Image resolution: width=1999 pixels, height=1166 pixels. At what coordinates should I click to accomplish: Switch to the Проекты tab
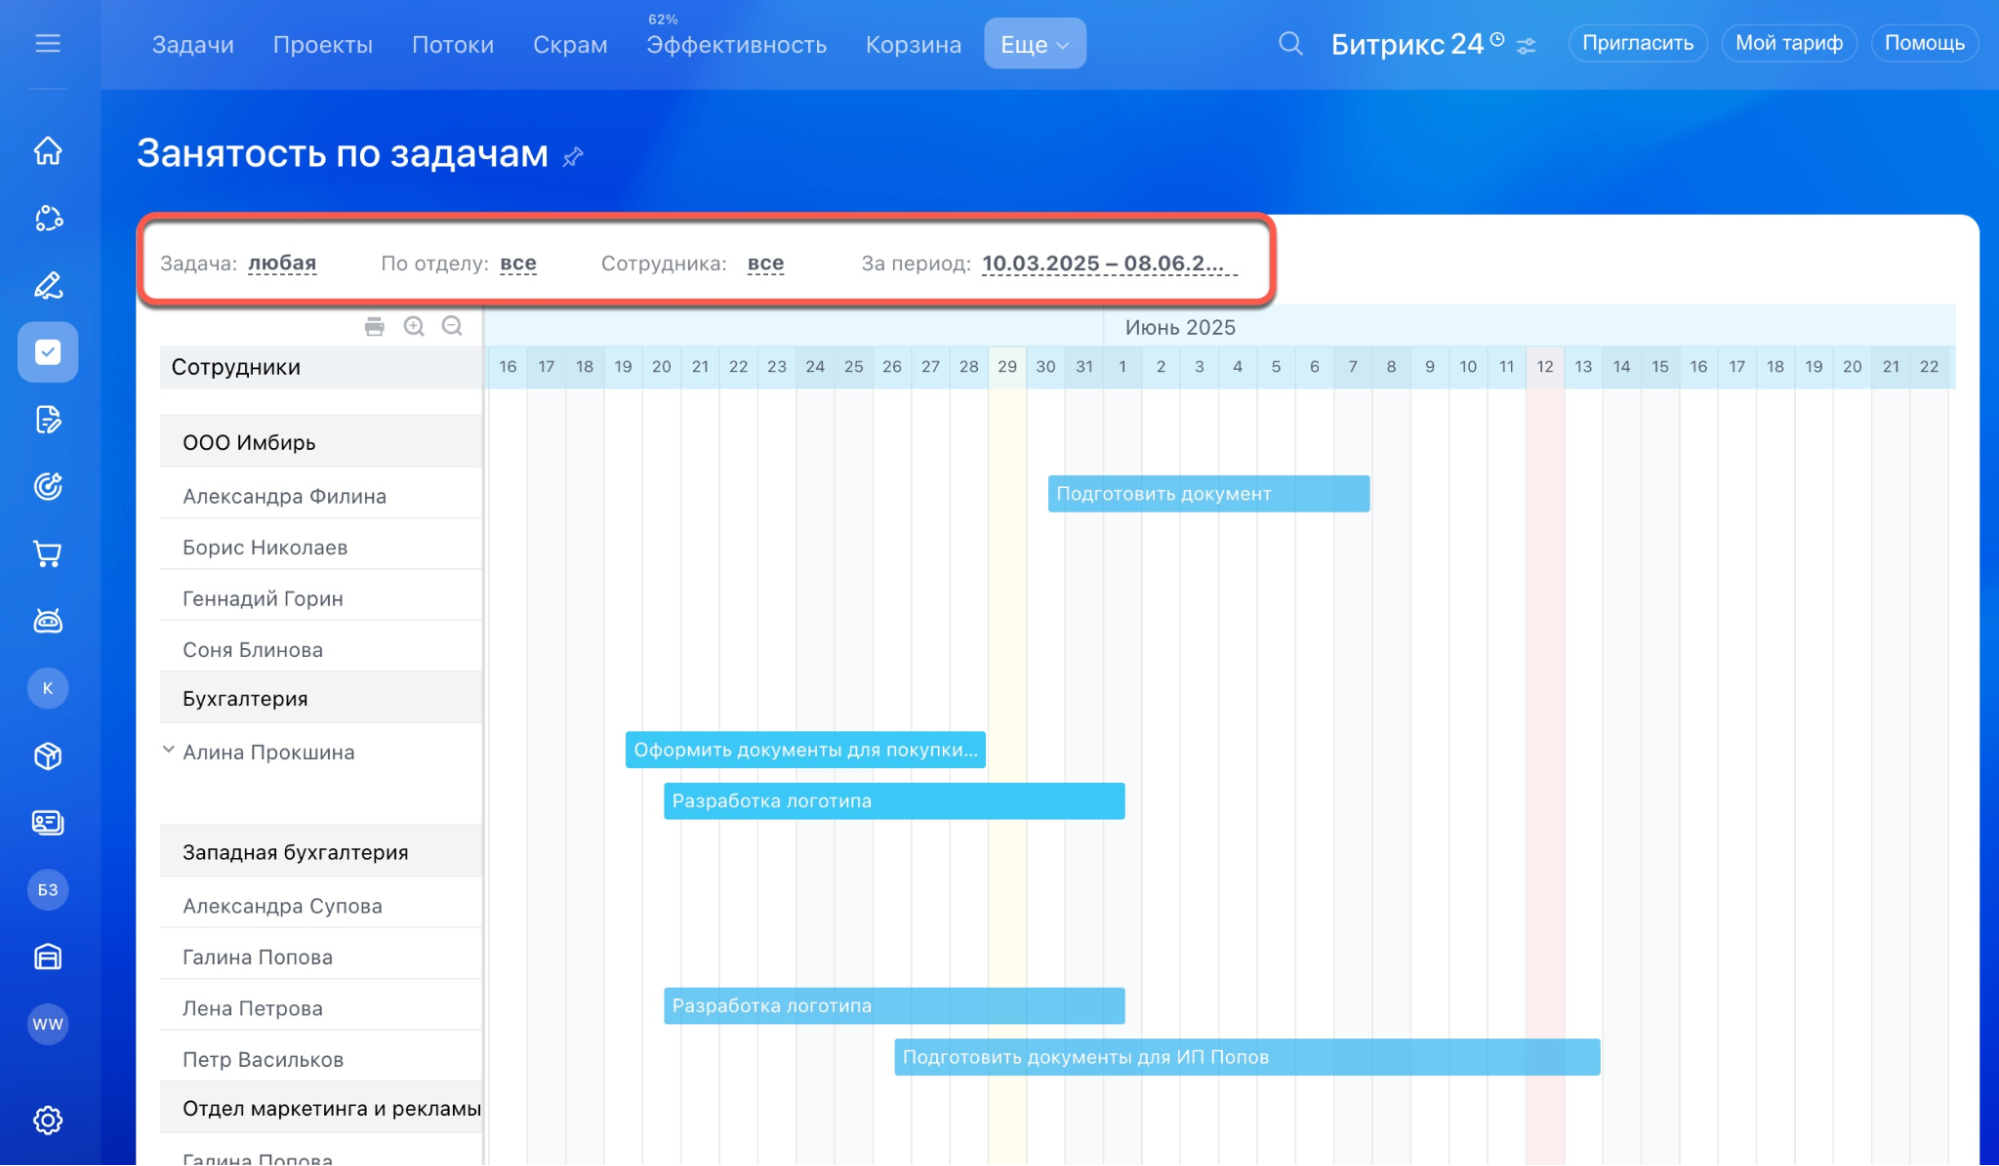point(322,45)
